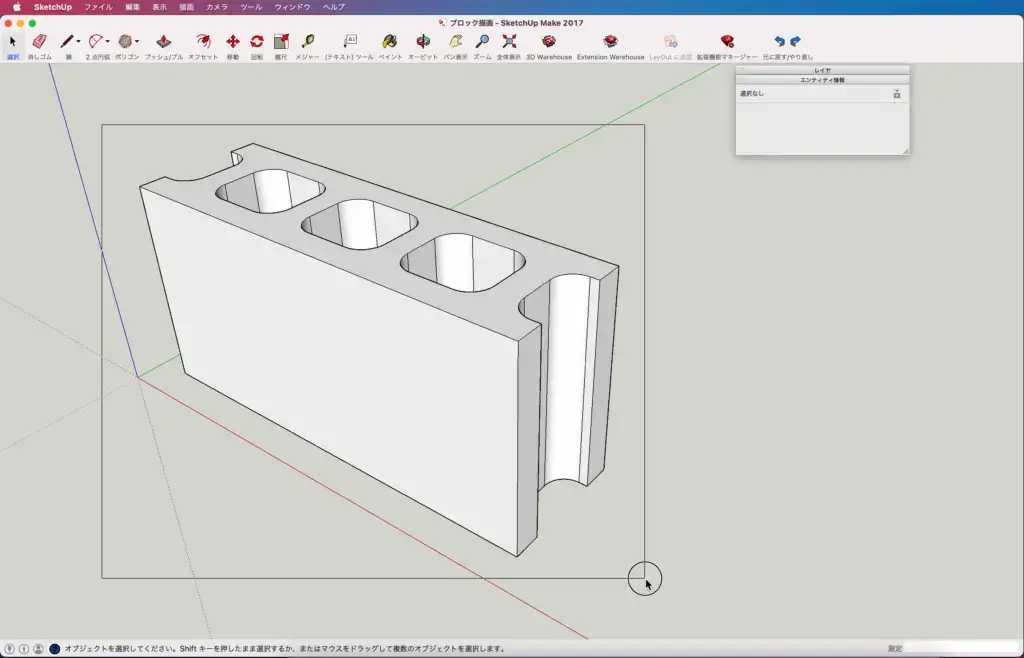Image resolution: width=1024 pixels, height=658 pixels.
Task: Expand the arc tool dropdown arrow
Action: 108,42
